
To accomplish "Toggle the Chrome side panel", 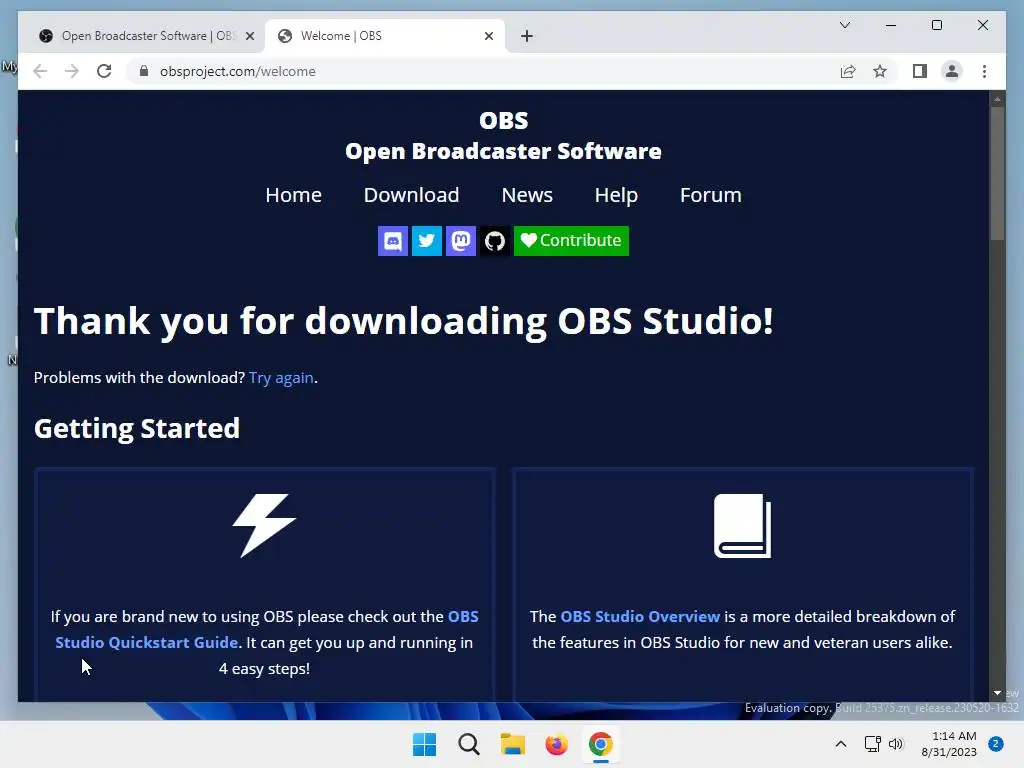I will [920, 71].
